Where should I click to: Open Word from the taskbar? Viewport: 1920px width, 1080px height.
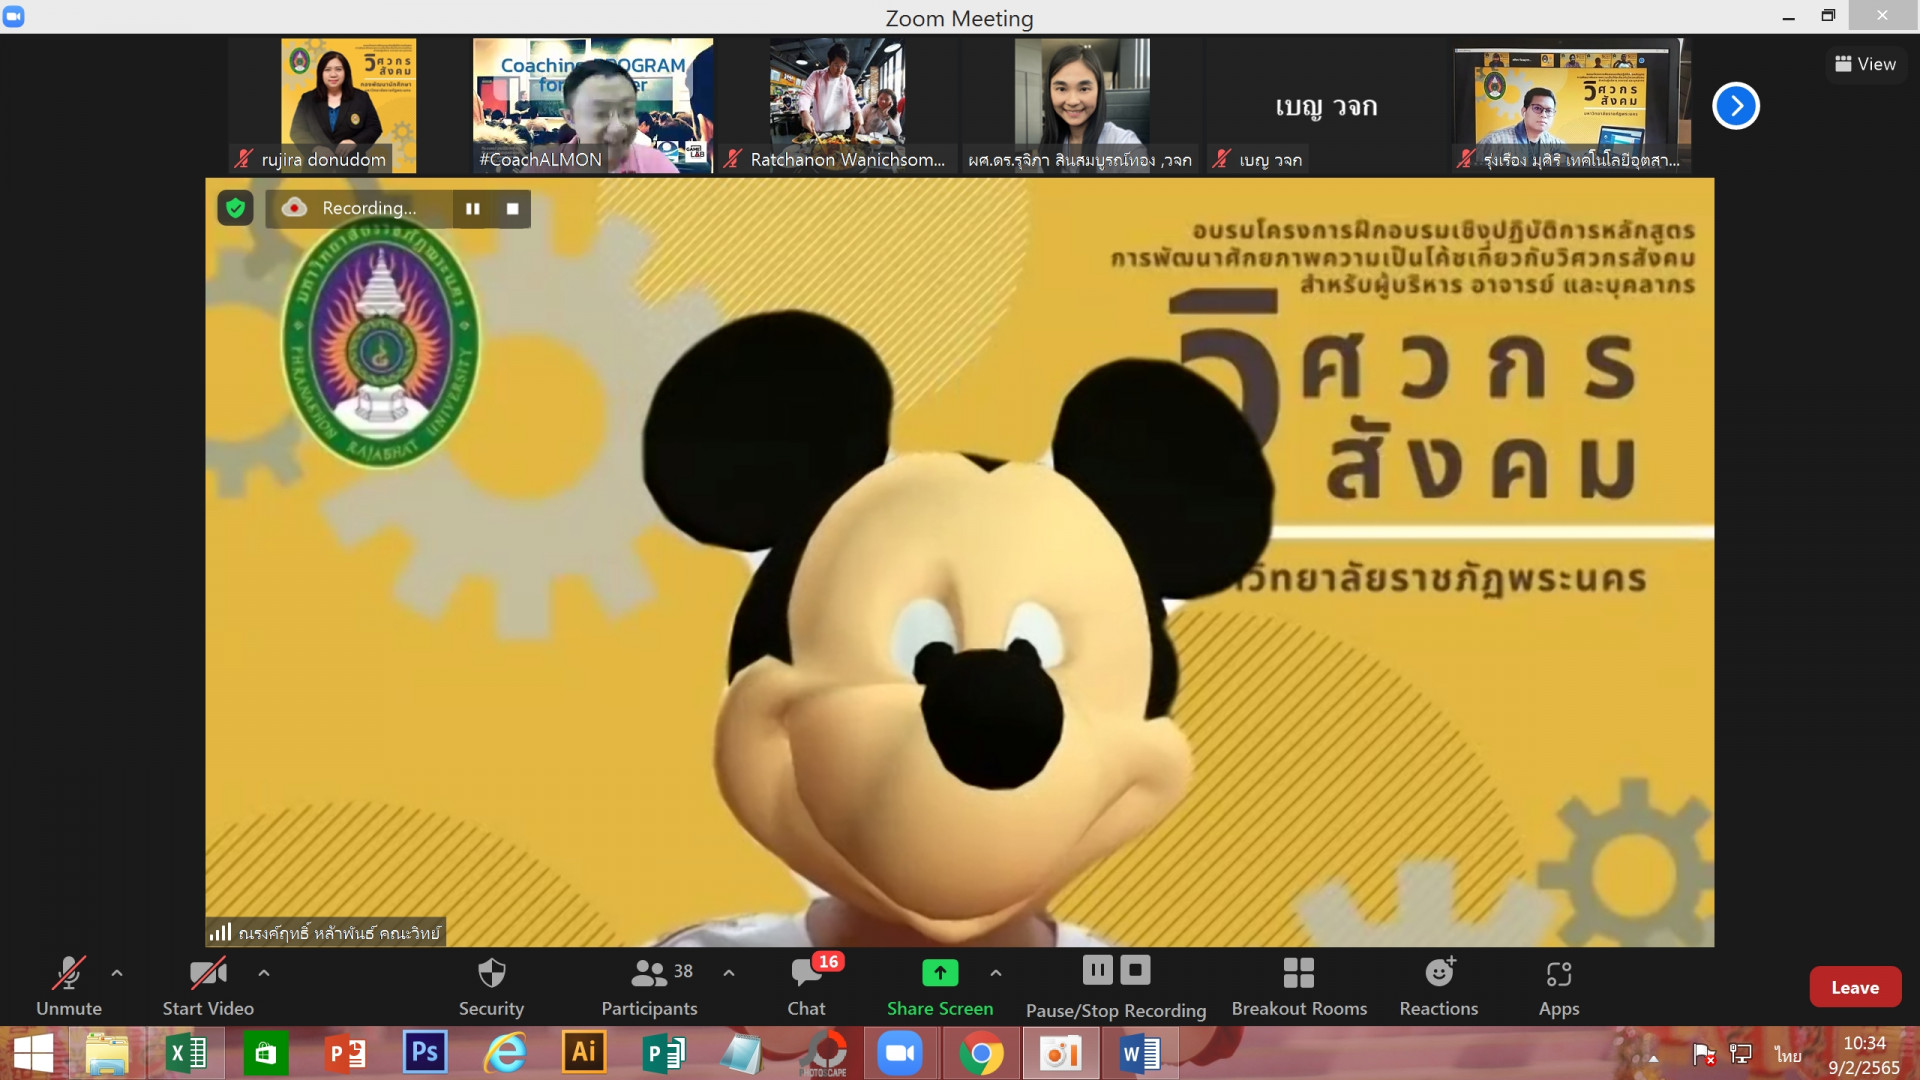(x=1140, y=1054)
